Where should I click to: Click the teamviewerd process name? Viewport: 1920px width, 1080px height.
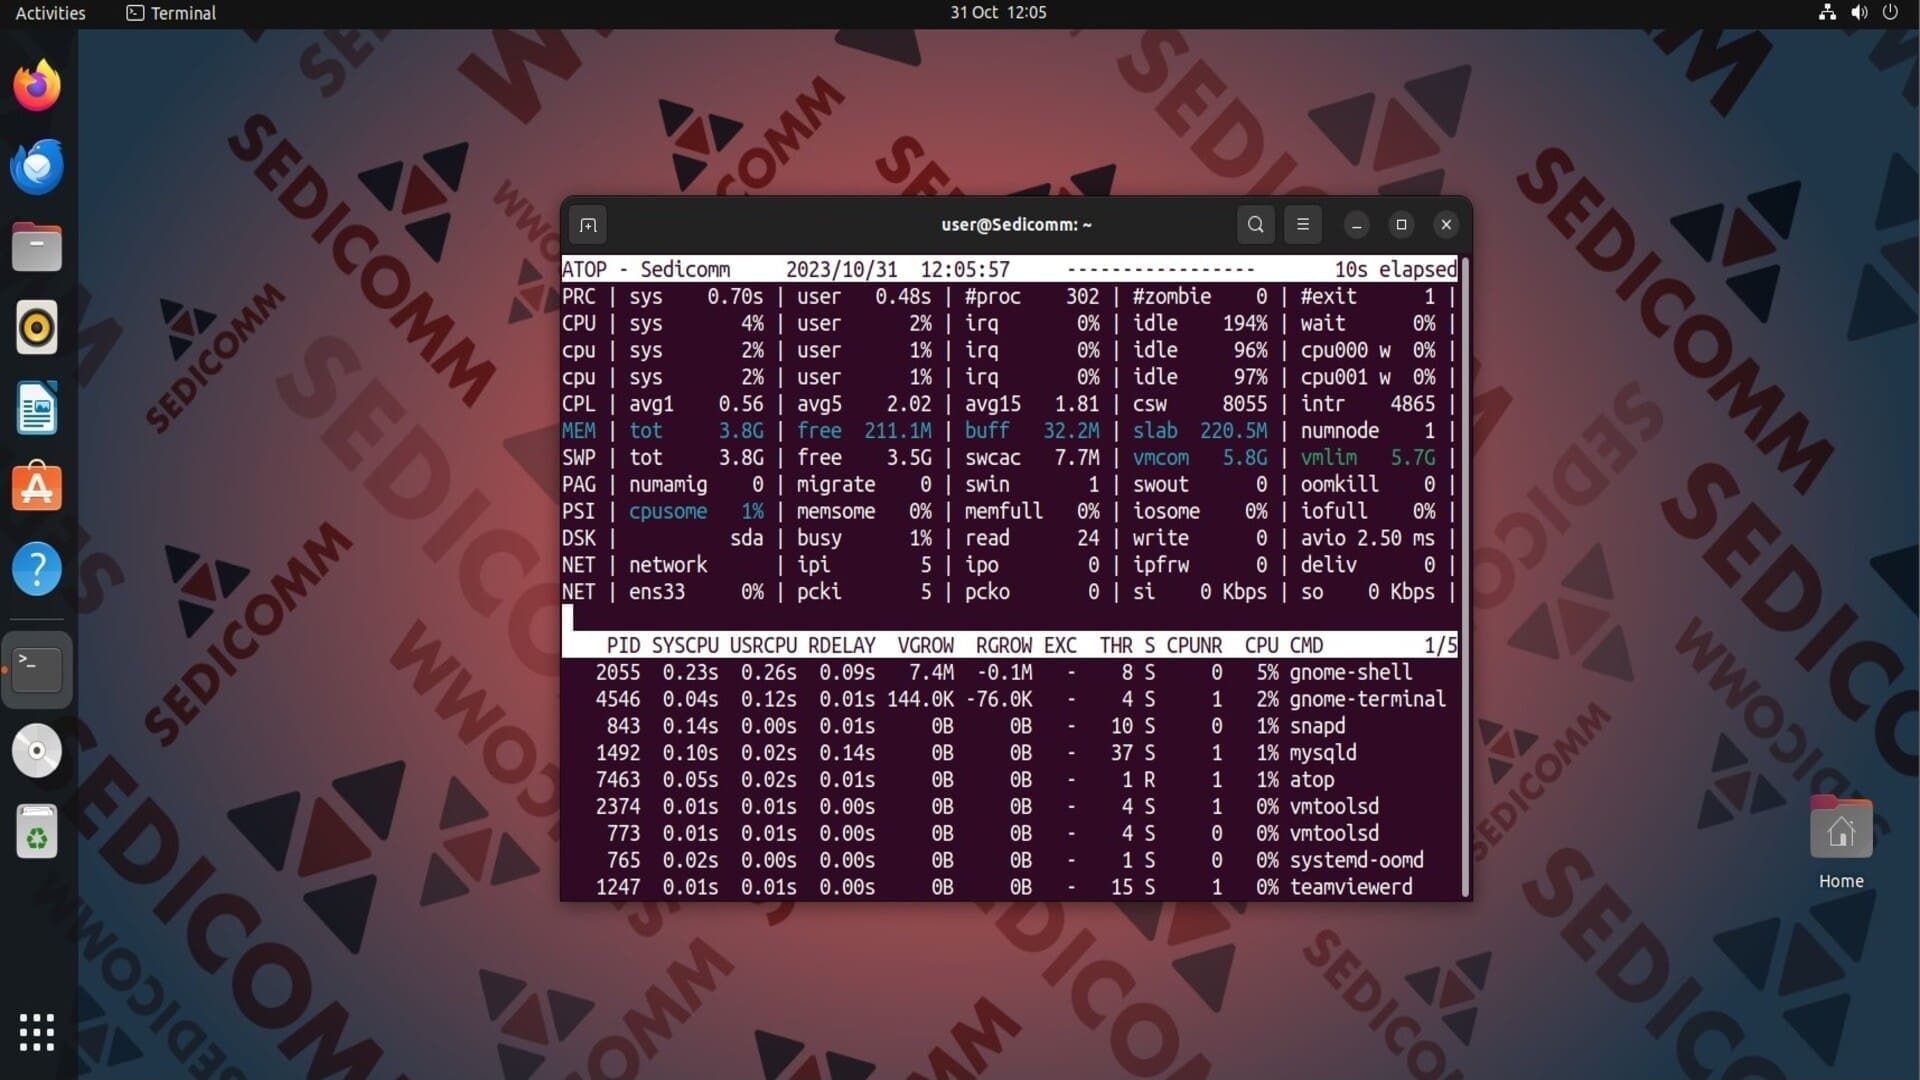1351,888
